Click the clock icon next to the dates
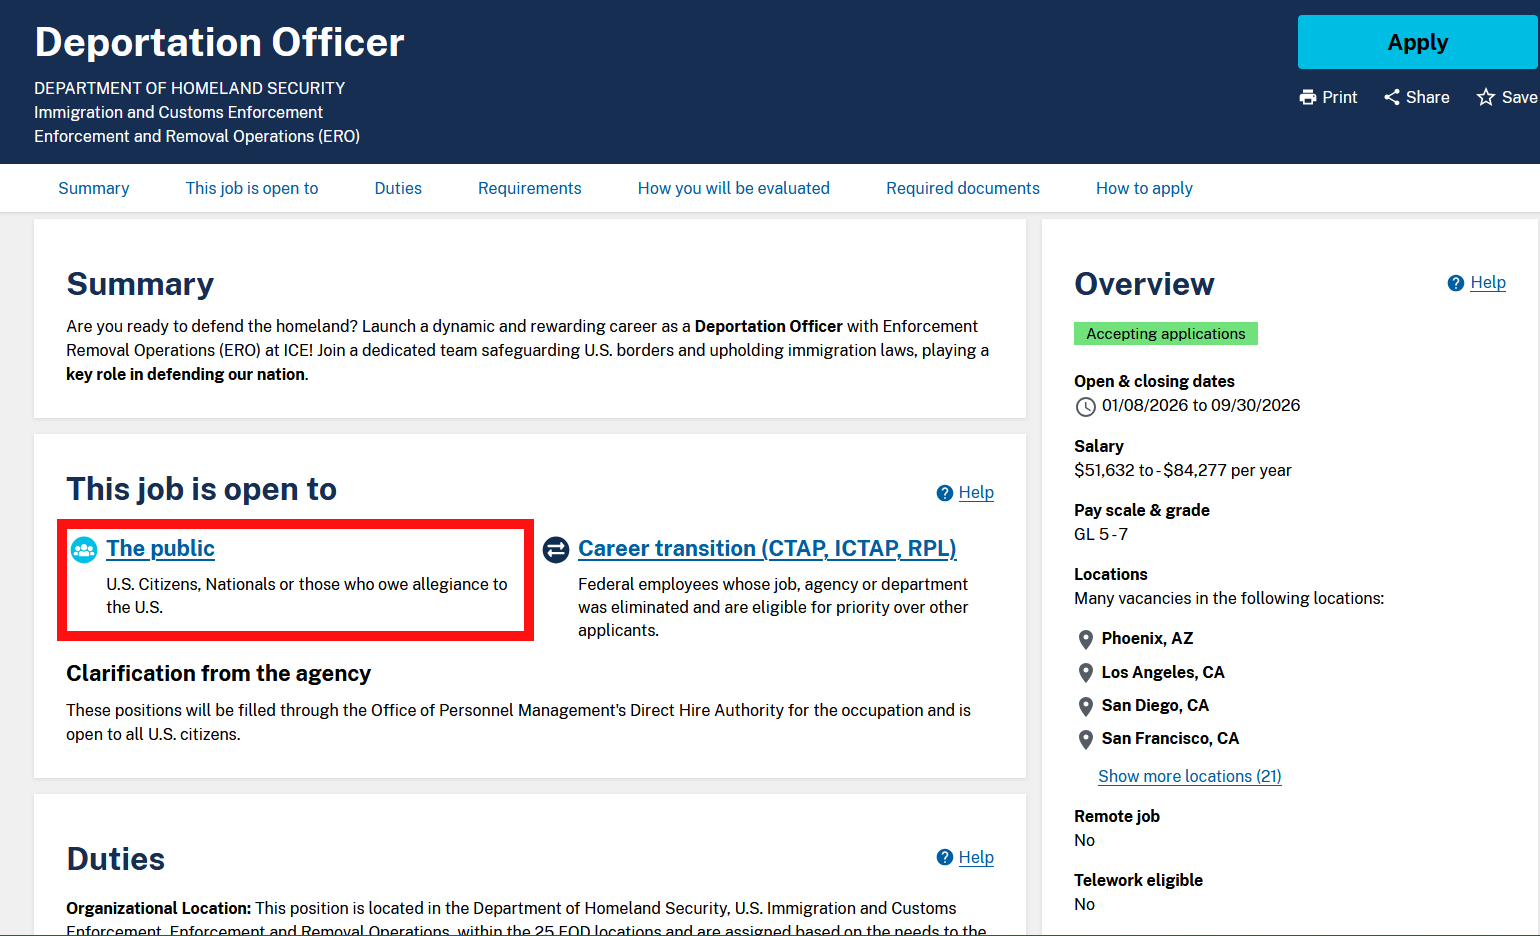1540x936 pixels. click(x=1085, y=406)
